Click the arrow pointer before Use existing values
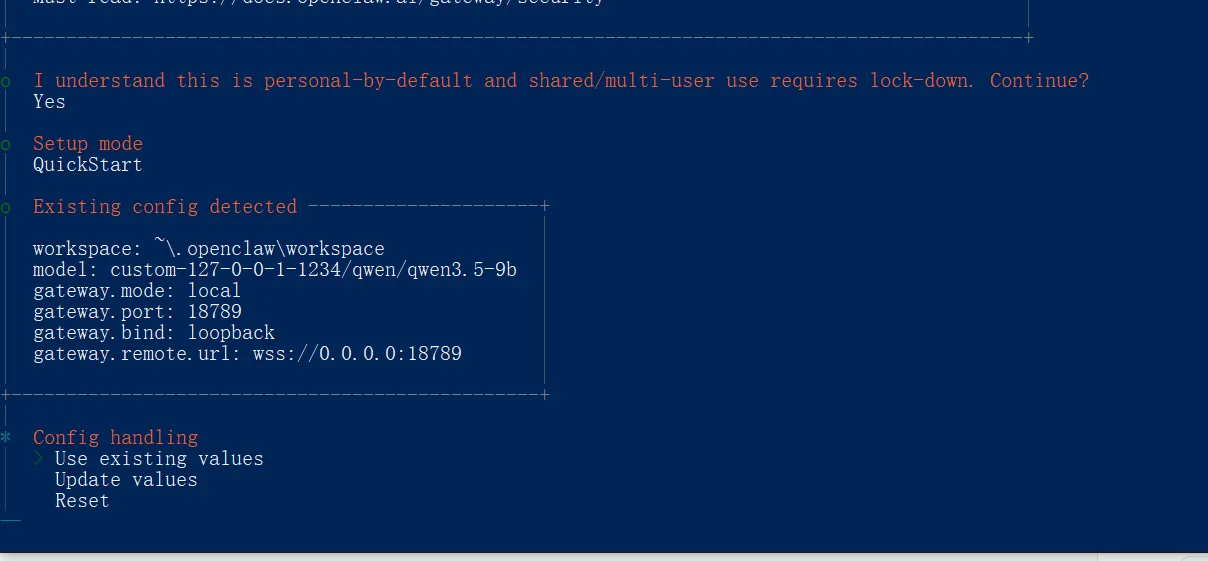This screenshot has height=561, width=1208. [38, 459]
